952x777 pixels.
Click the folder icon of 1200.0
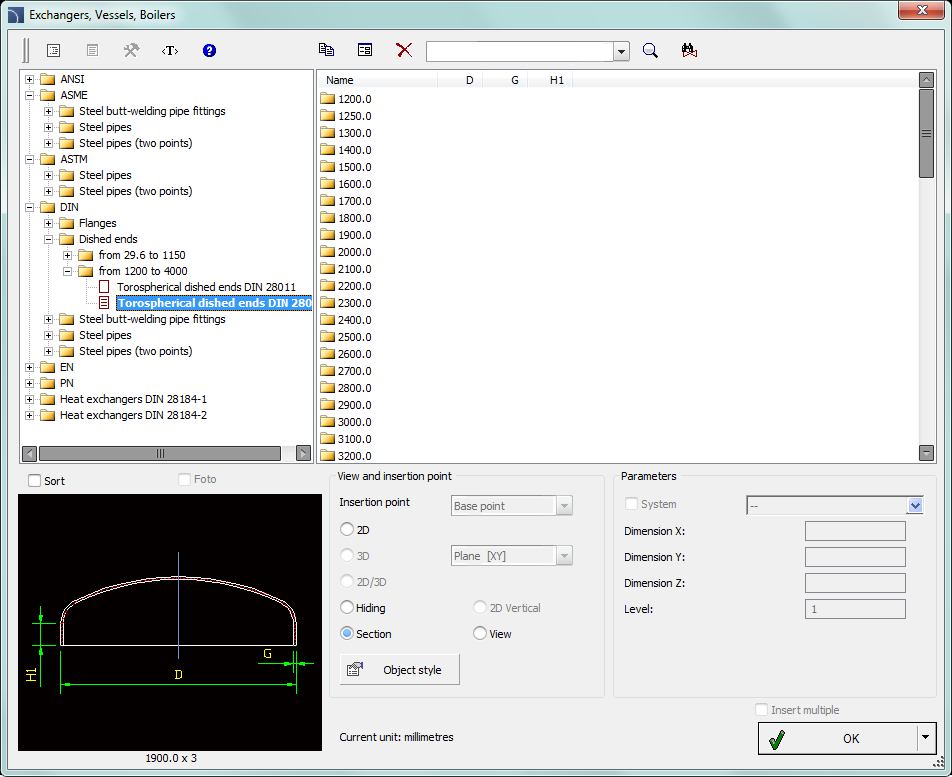pos(328,98)
